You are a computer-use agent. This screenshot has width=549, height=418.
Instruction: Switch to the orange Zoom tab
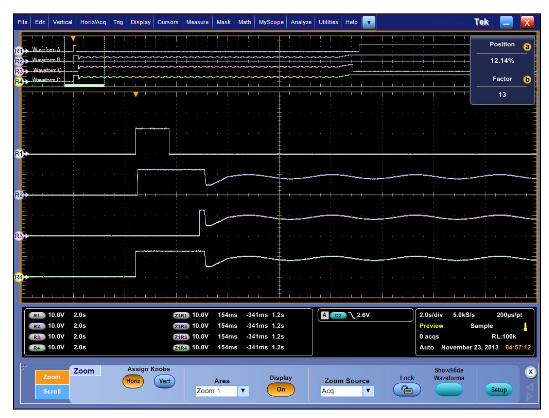pyautogui.click(x=52, y=377)
